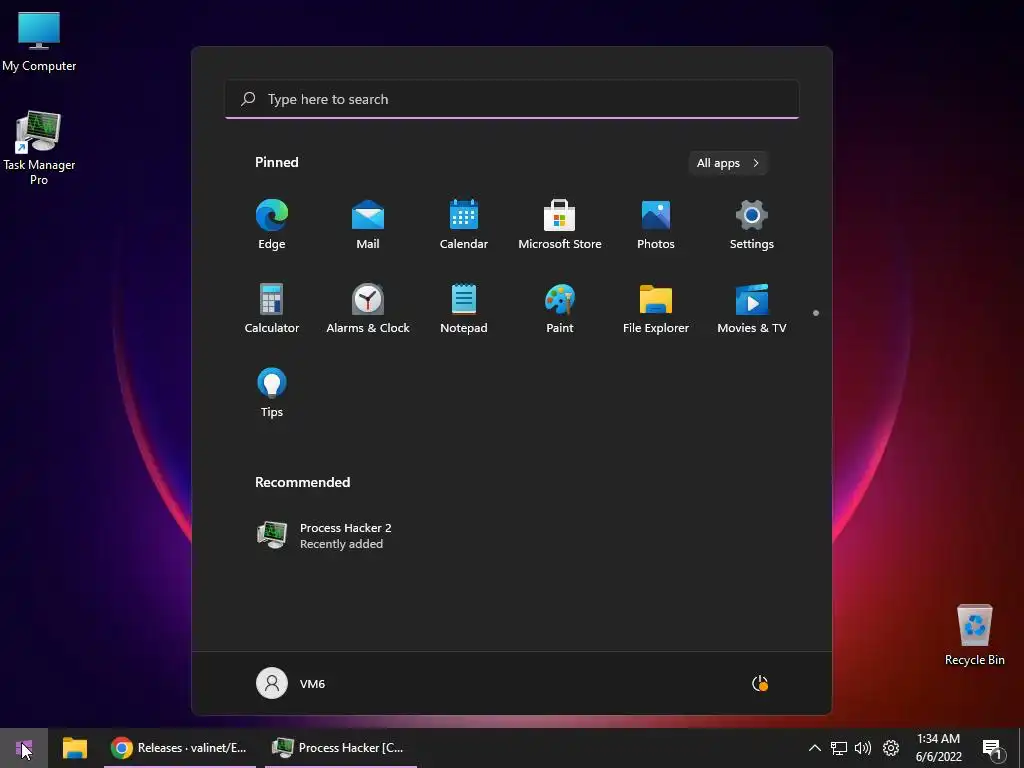
Task: Open the notification center icon
Action: click(993, 749)
